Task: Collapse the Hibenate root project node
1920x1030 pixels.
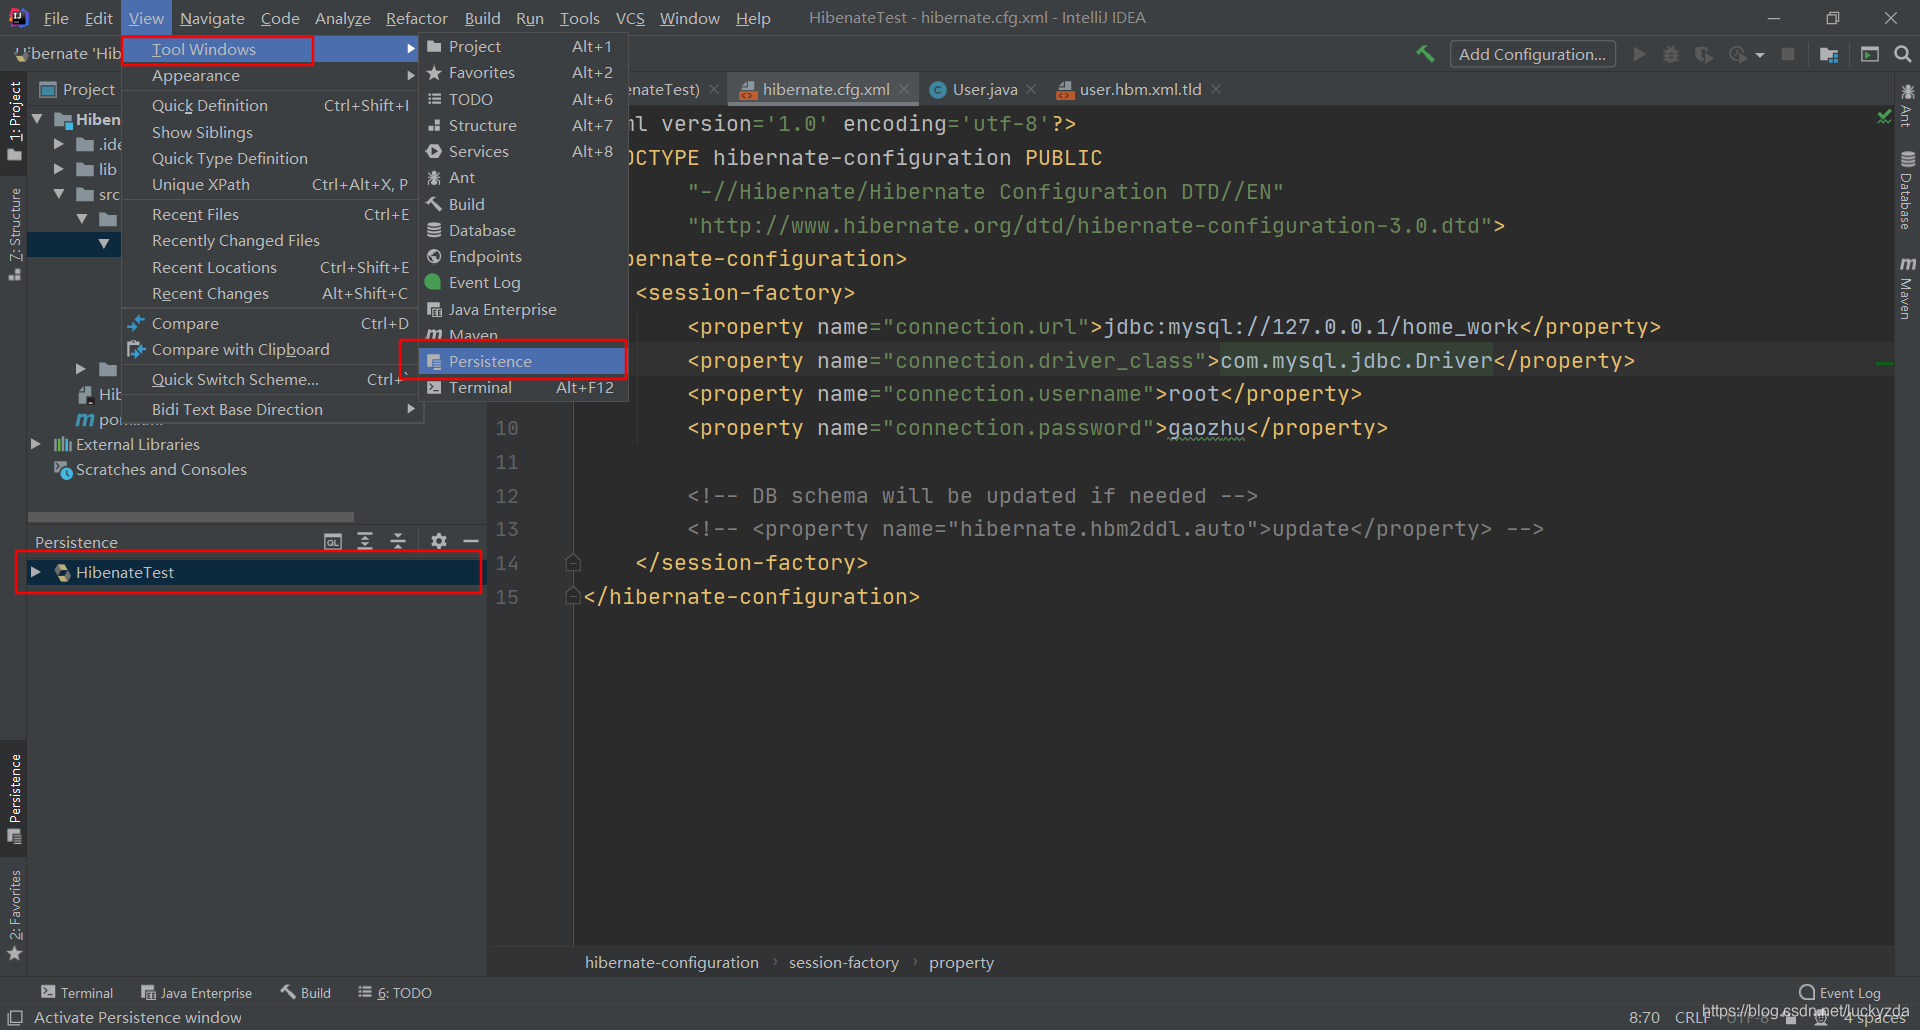Action: (x=37, y=119)
